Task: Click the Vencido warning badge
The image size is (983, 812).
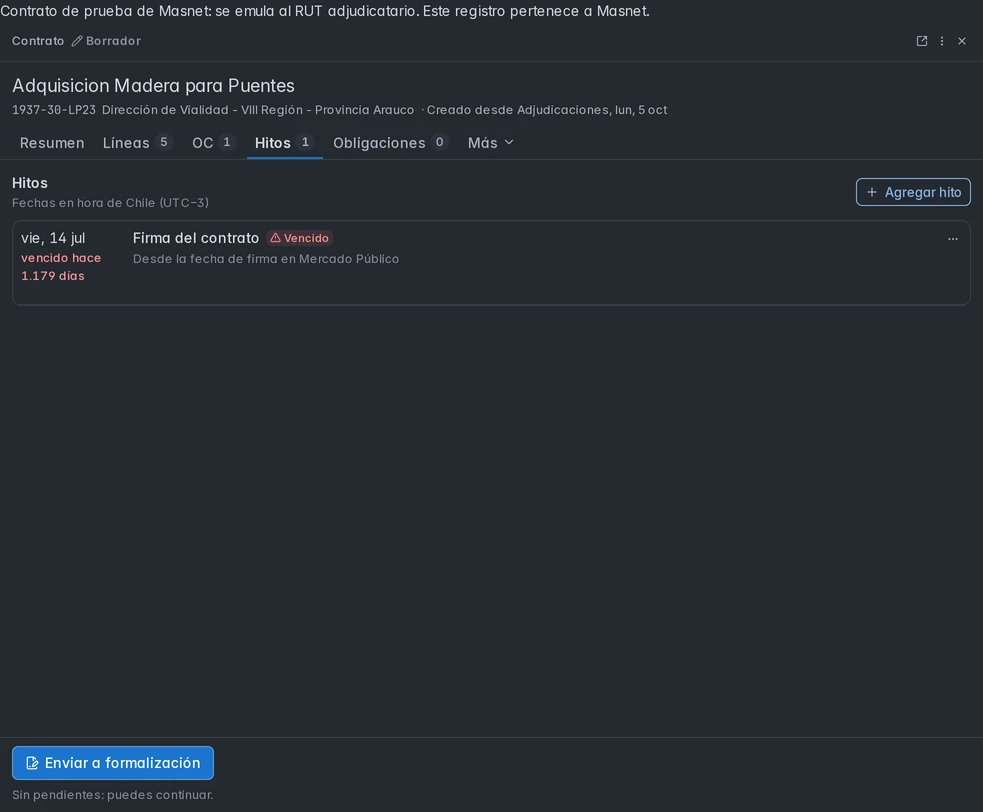Action: pyautogui.click(x=300, y=238)
